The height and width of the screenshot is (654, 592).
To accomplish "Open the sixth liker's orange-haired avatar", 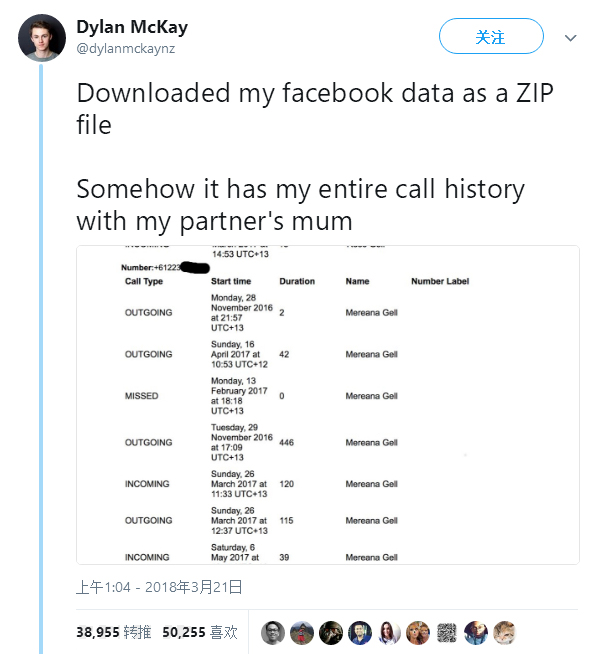I will (418, 633).
